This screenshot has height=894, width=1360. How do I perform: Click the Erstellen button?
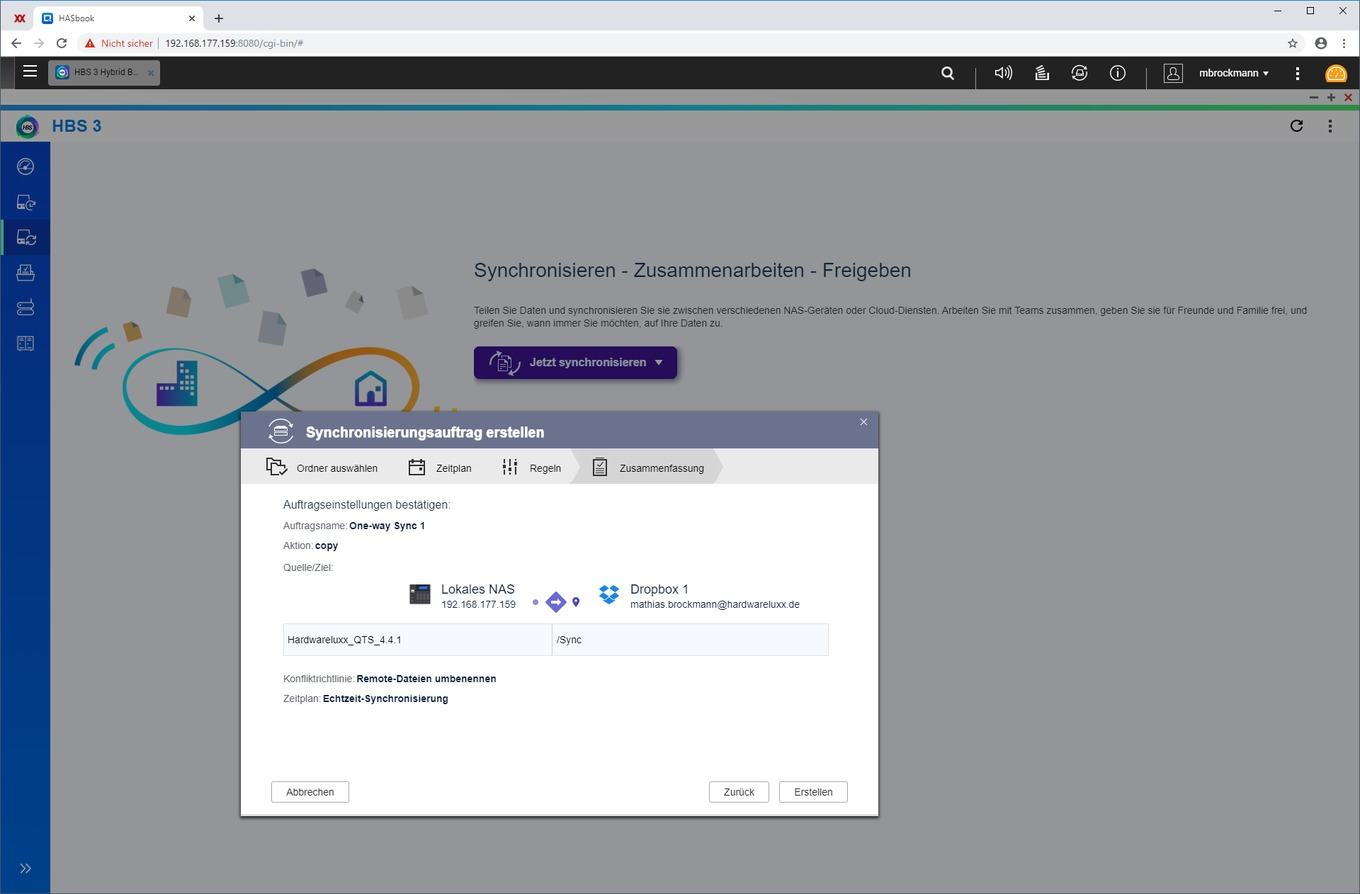(x=813, y=792)
